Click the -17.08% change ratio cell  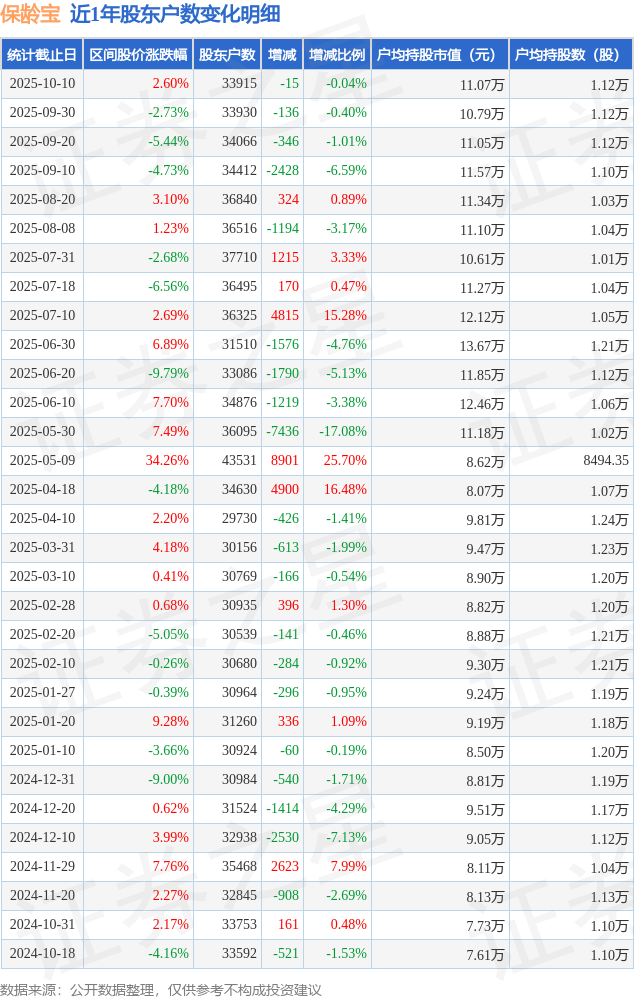[342, 432]
